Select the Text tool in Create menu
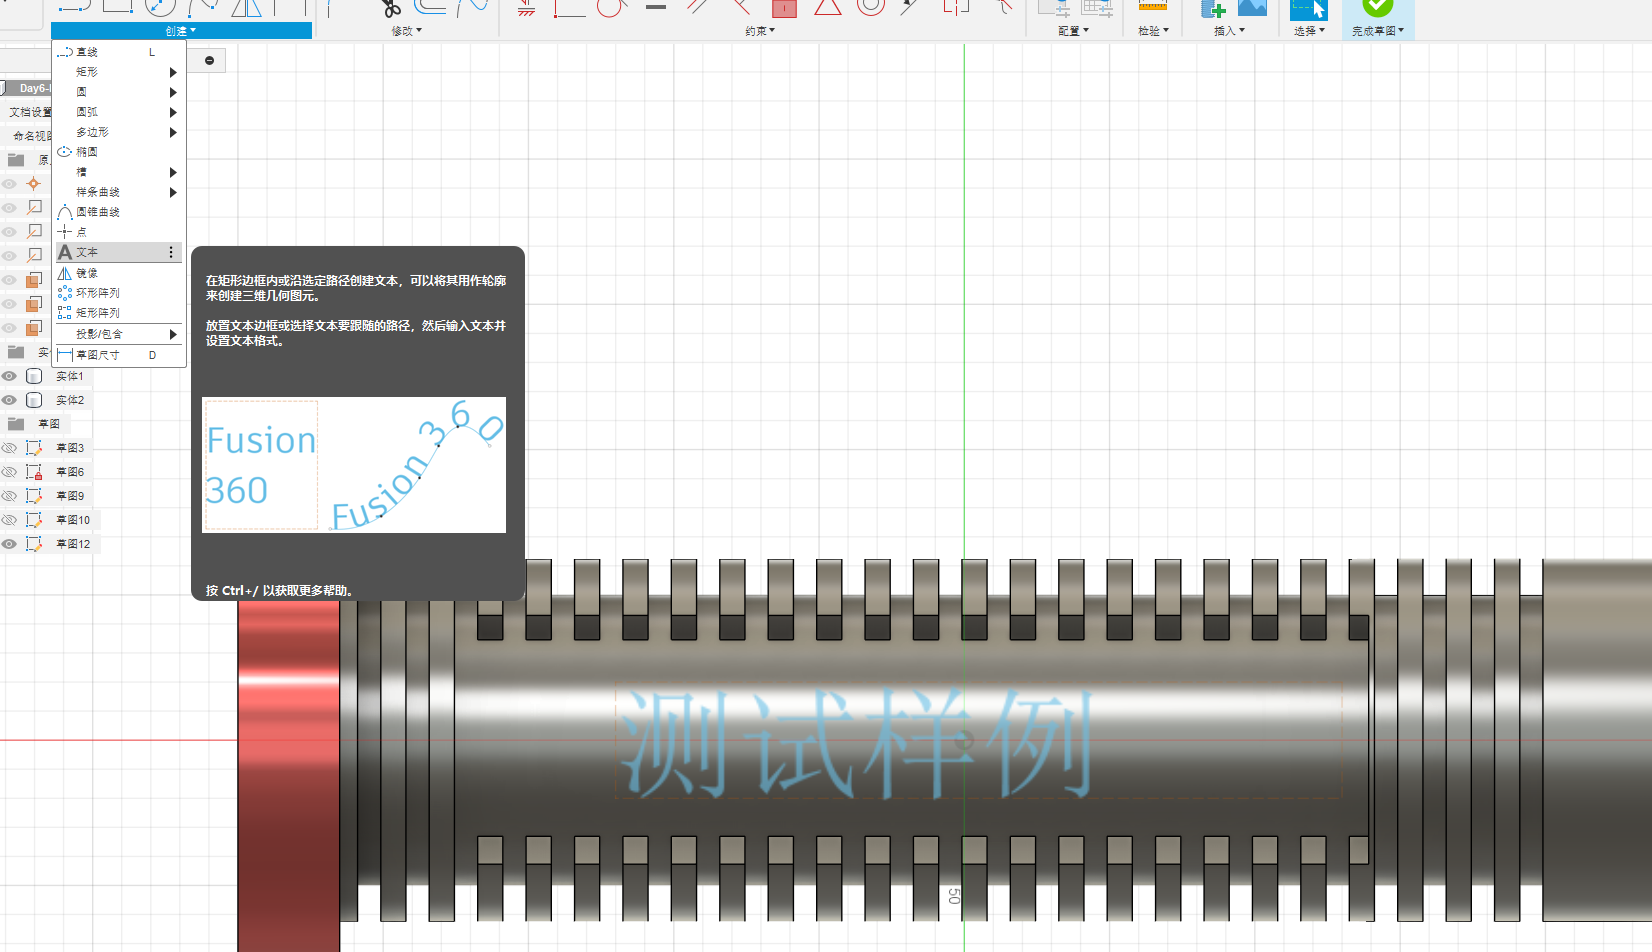This screenshot has width=1652, height=952. tap(88, 252)
